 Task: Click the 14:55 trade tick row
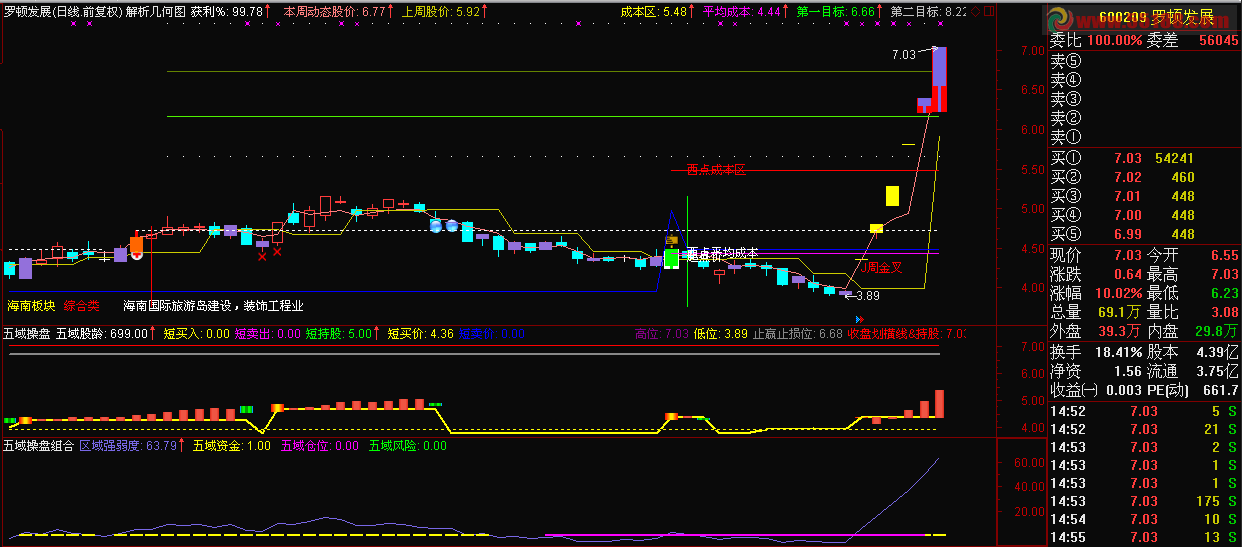coord(1145,538)
